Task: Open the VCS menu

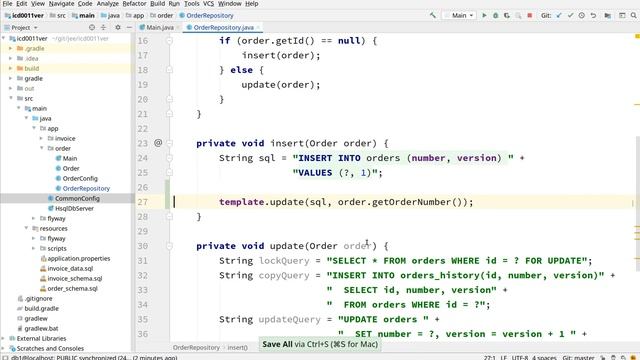Action: coord(209,4)
